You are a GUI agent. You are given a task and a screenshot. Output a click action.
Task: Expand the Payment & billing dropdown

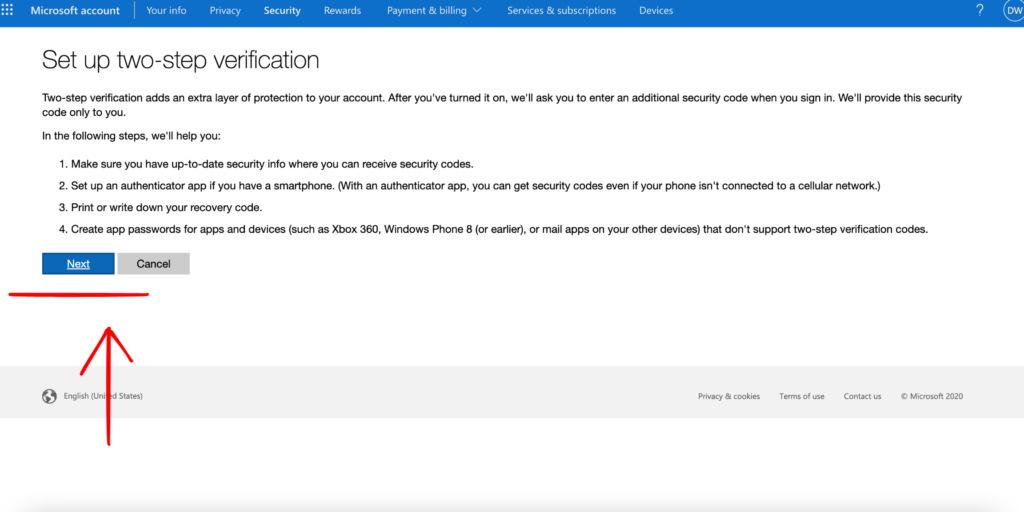pos(434,11)
